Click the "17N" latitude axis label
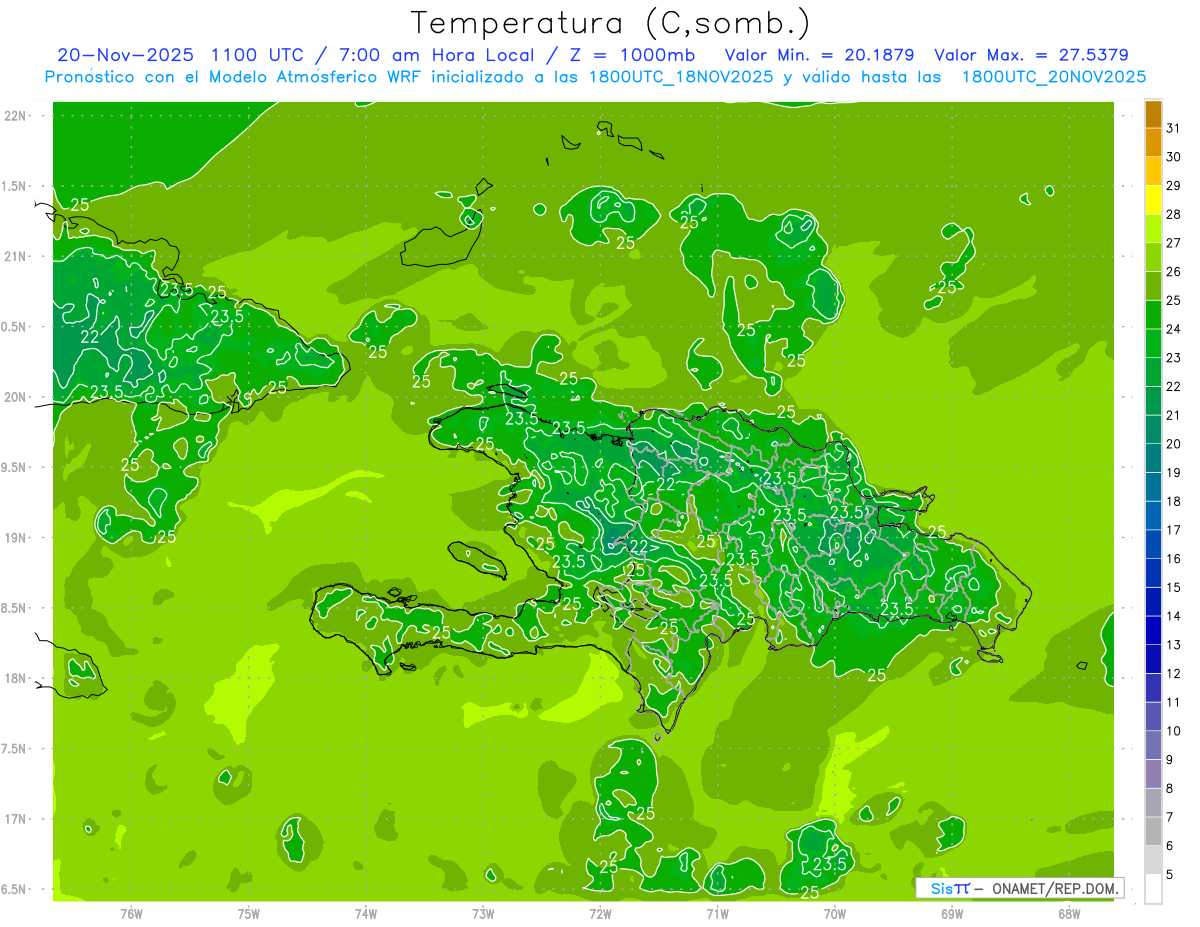The width and height of the screenshot is (1200, 927). pyautogui.click(x=16, y=820)
